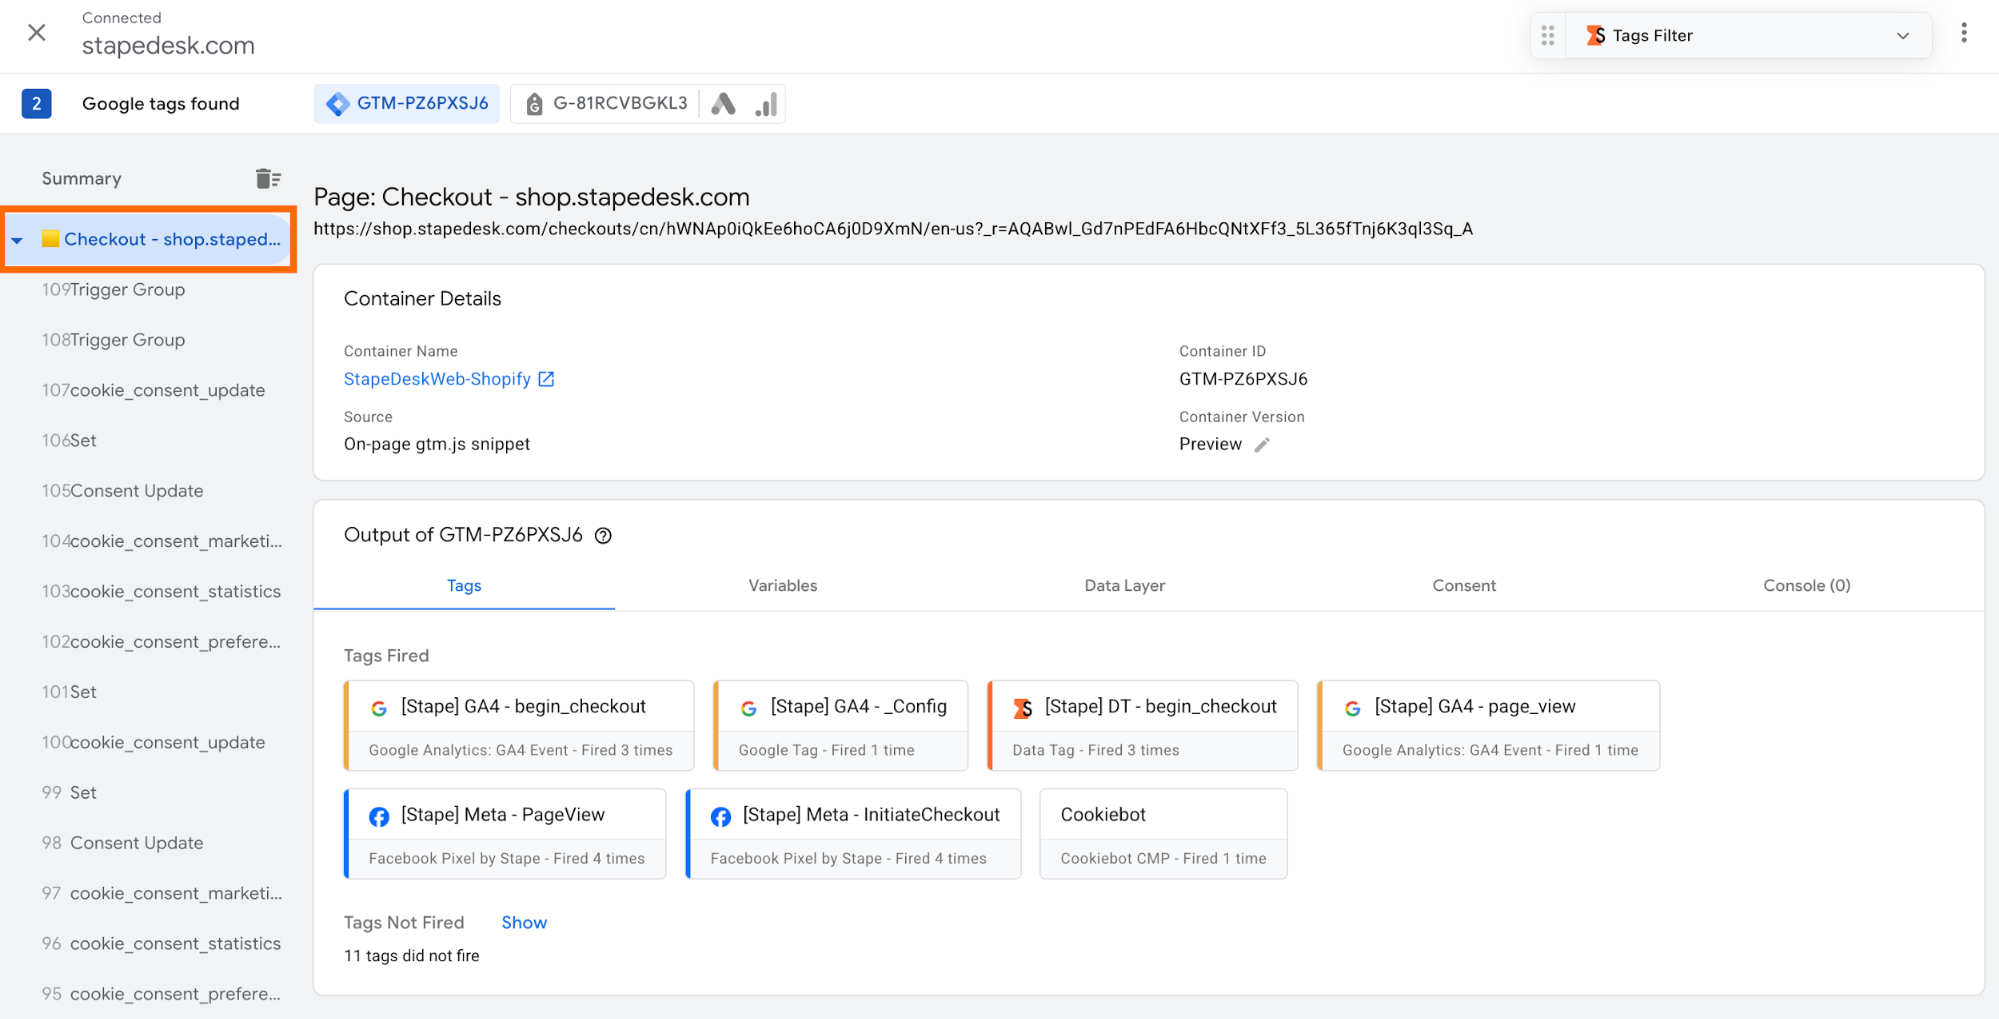Viewport: 1999px width, 1019px height.
Task: Switch to the Variables tab
Action: pyautogui.click(x=783, y=586)
